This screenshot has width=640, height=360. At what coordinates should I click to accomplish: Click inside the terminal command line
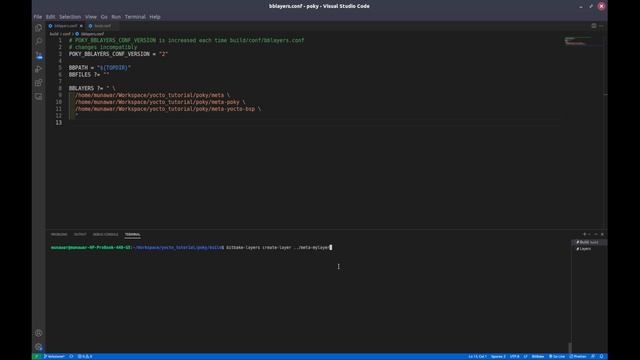(278, 247)
